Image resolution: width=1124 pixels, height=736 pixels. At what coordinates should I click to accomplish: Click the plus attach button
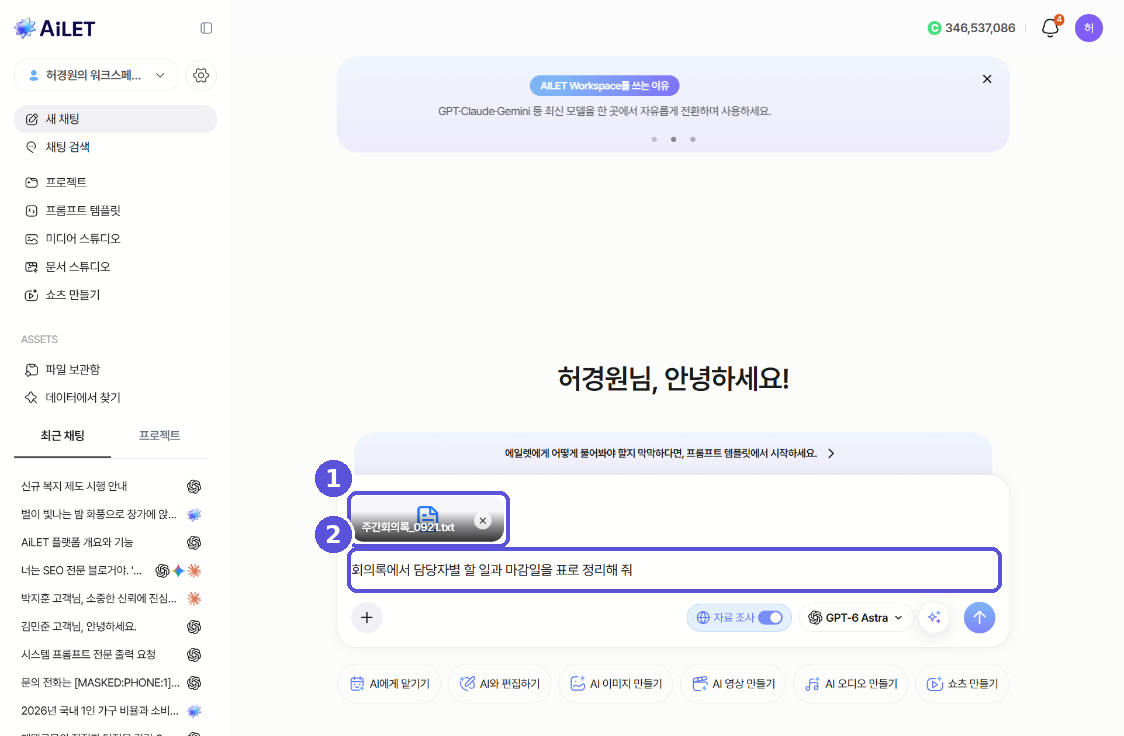367,618
